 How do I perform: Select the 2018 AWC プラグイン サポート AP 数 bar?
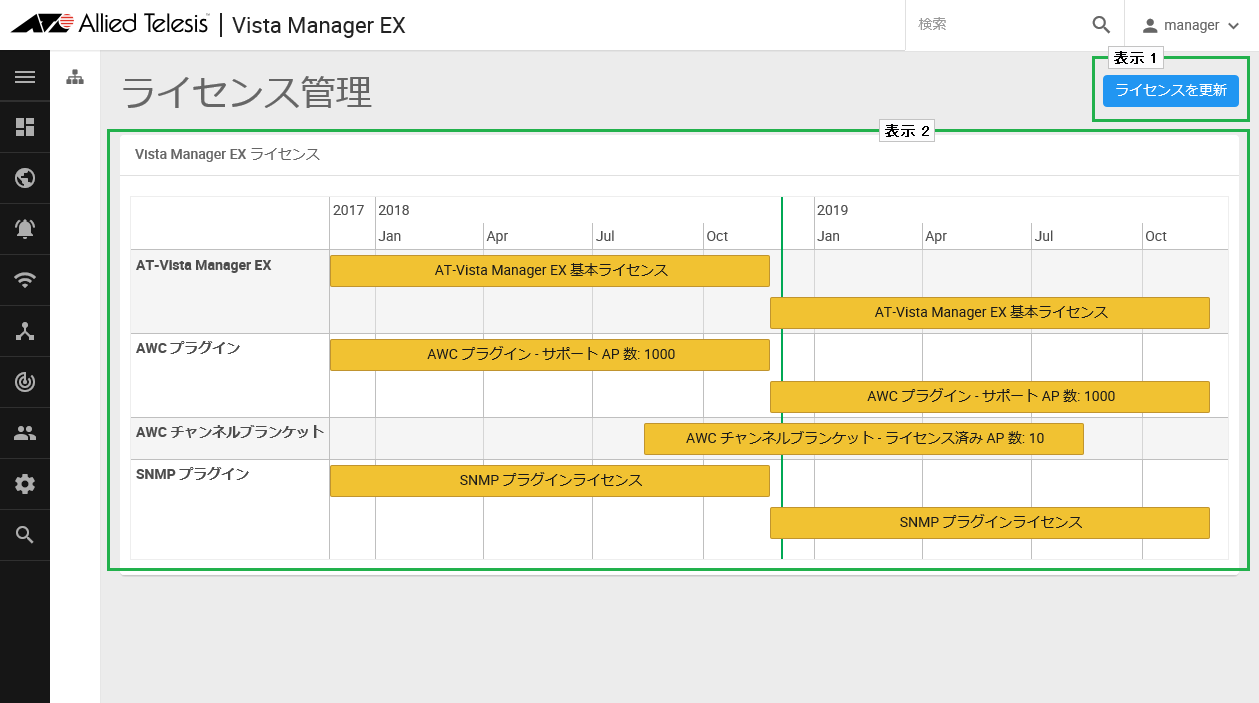click(550, 355)
